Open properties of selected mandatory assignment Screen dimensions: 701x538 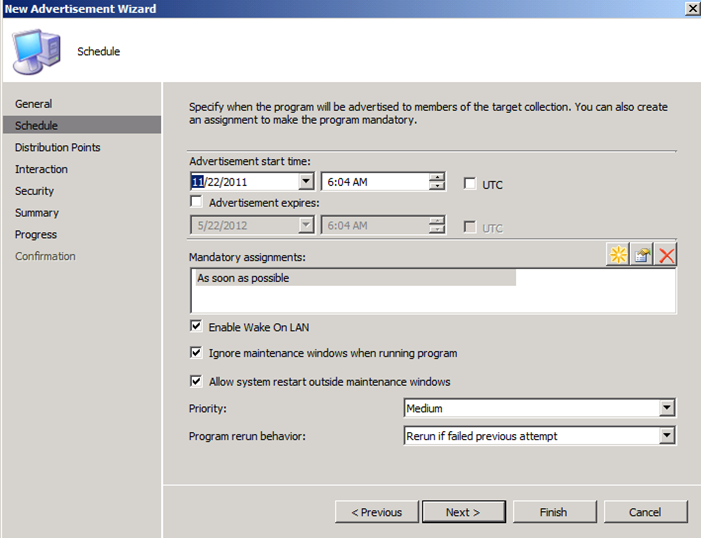pos(642,254)
